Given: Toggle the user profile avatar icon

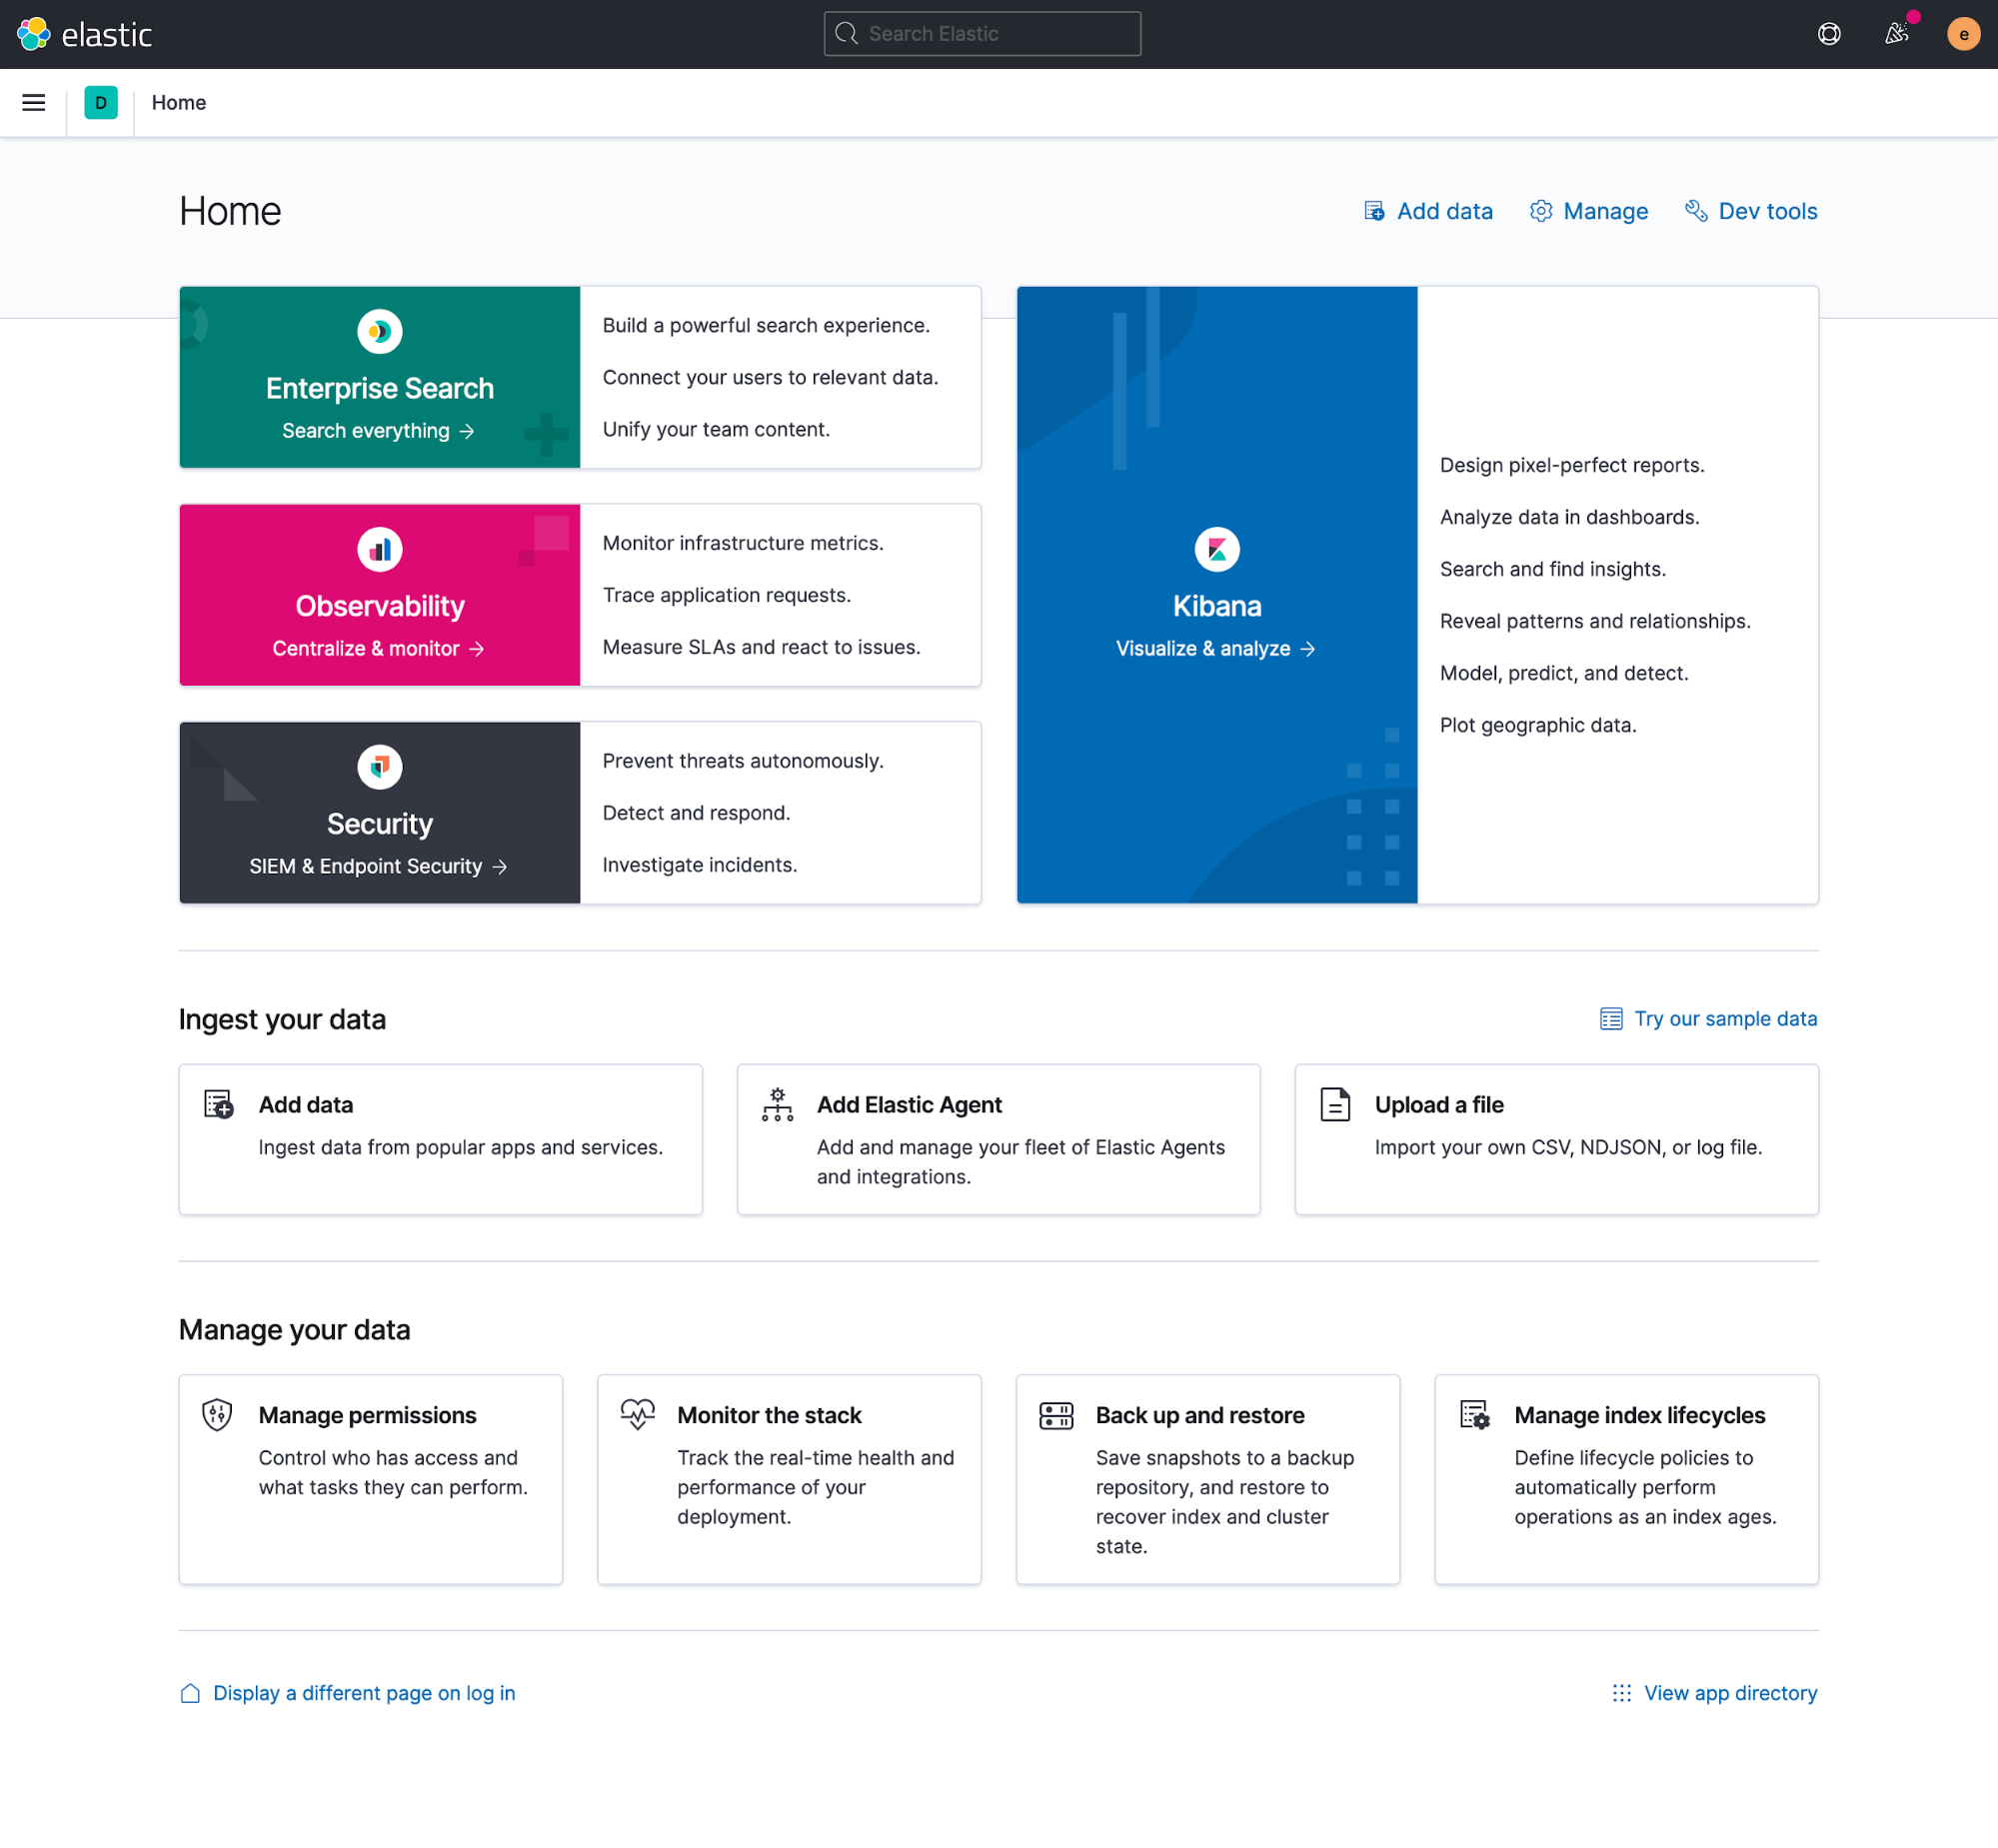Looking at the screenshot, I should [x=1961, y=33].
